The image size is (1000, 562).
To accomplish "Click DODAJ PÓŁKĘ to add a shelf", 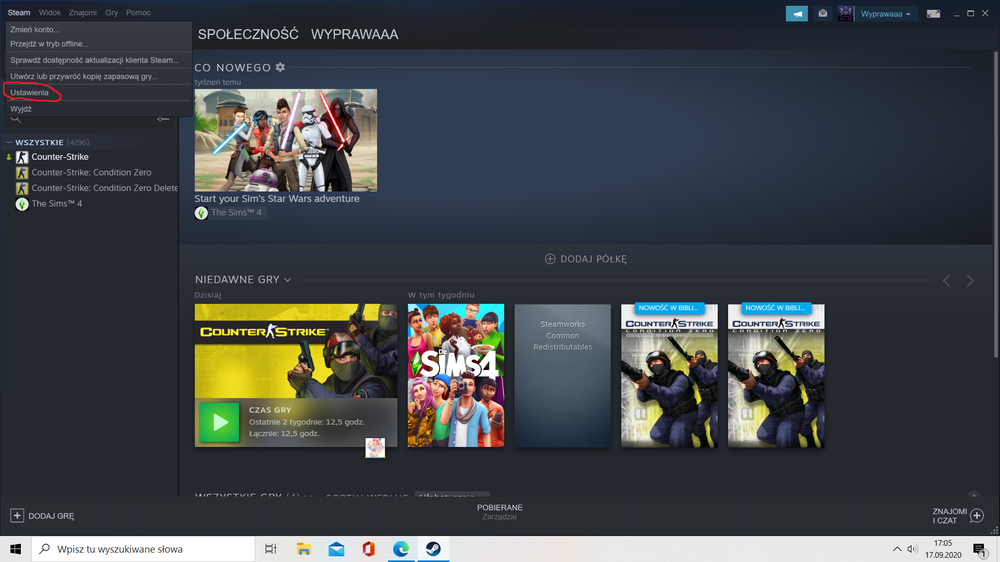I will (585, 259).
